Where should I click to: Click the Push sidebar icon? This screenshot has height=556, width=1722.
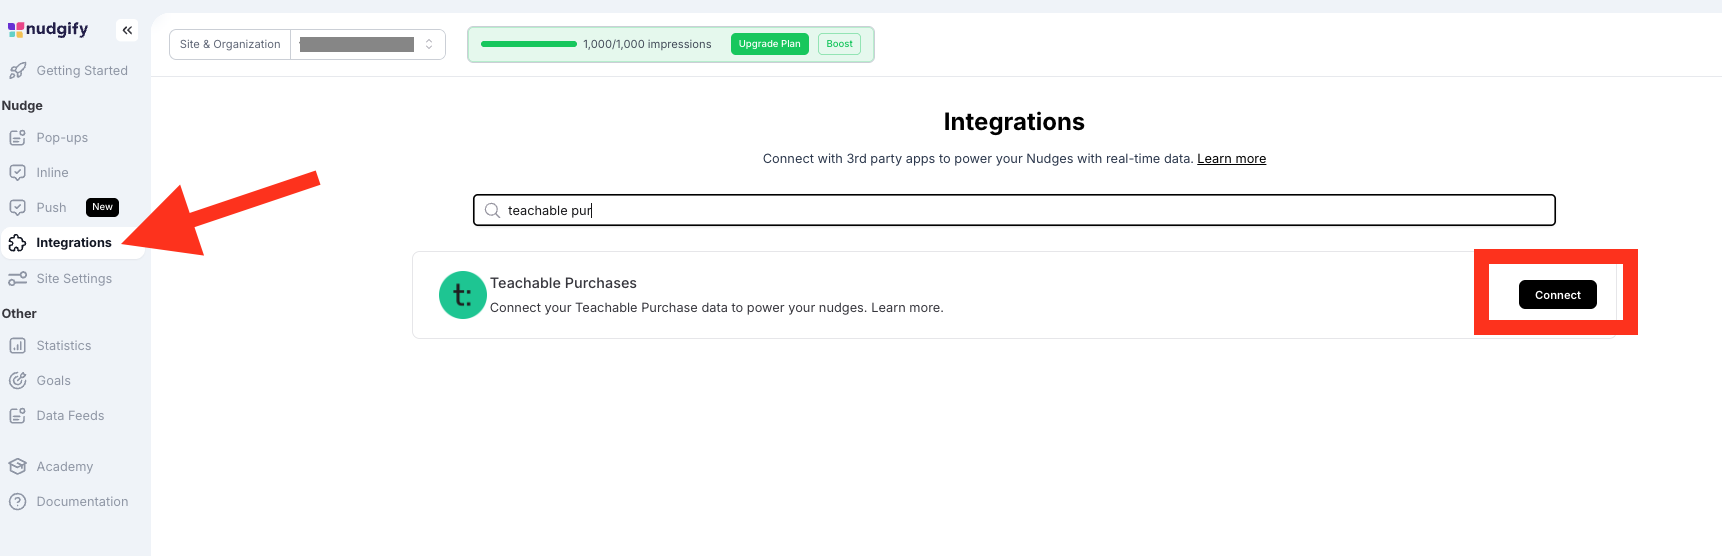click(17, 208)
